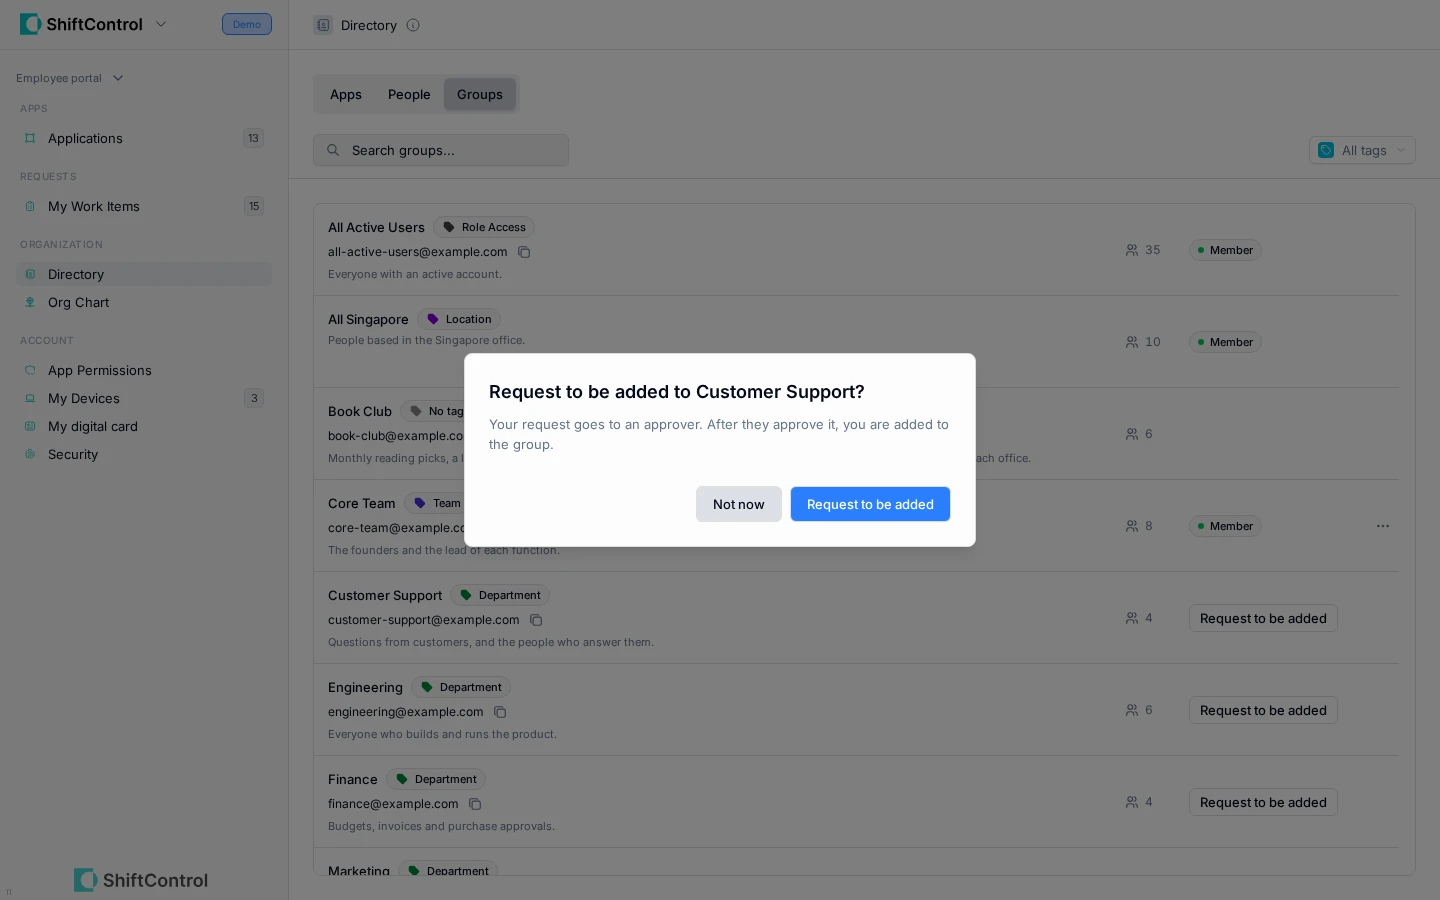Image resolution: width=1440 pixels, height=900 pixels.
Task: Open My digital card
Action: [x=144, y=426]
